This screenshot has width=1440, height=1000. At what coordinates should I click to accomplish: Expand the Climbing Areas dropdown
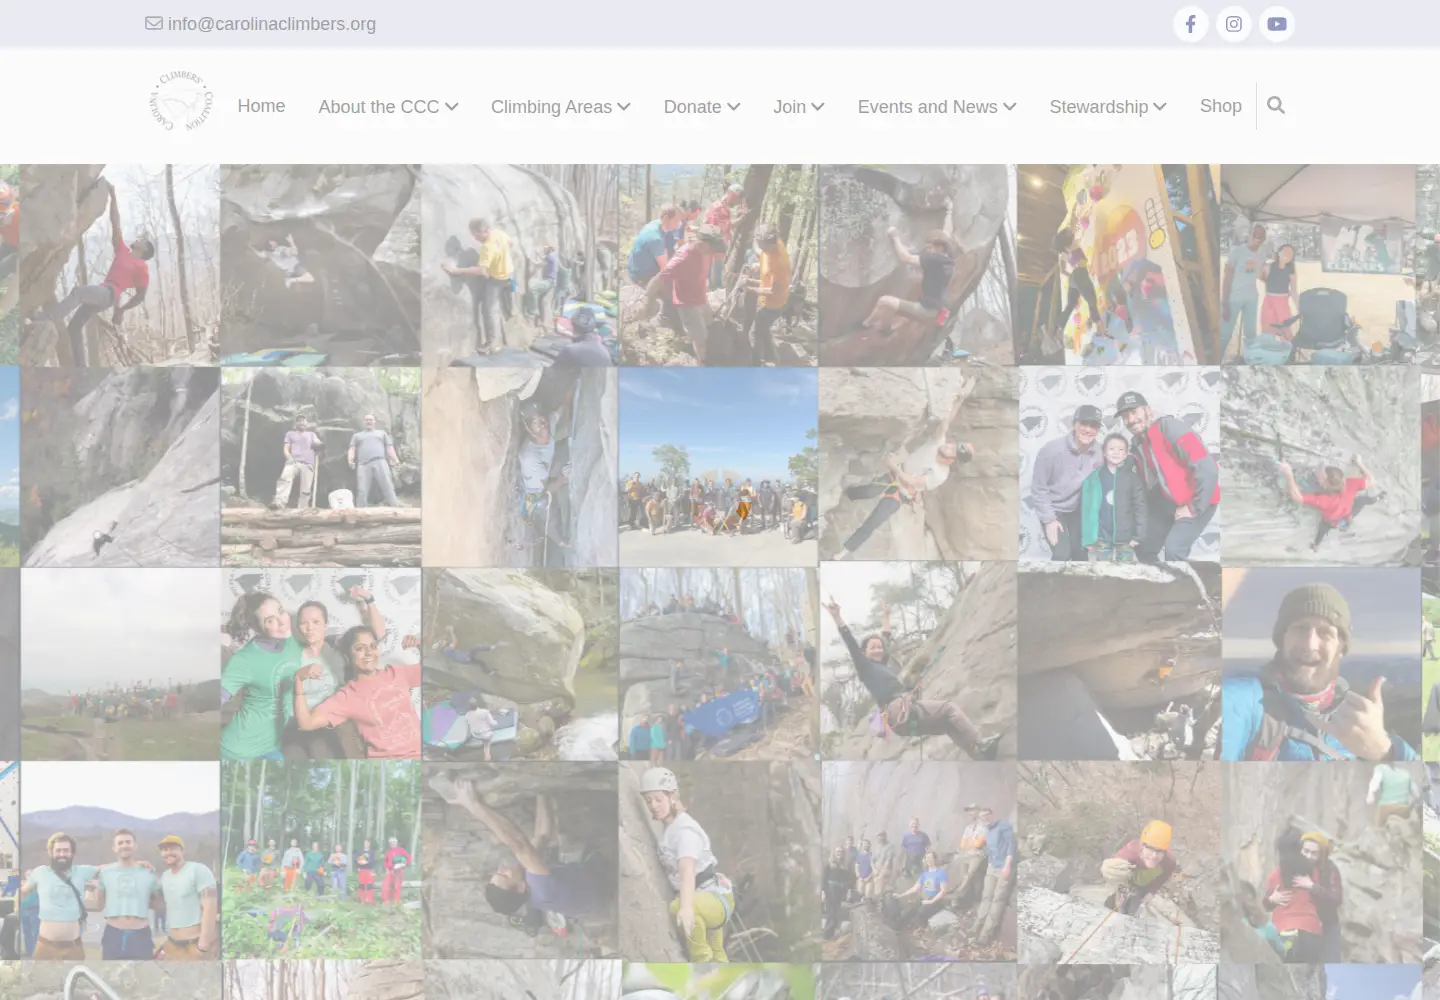coord(560,107)
